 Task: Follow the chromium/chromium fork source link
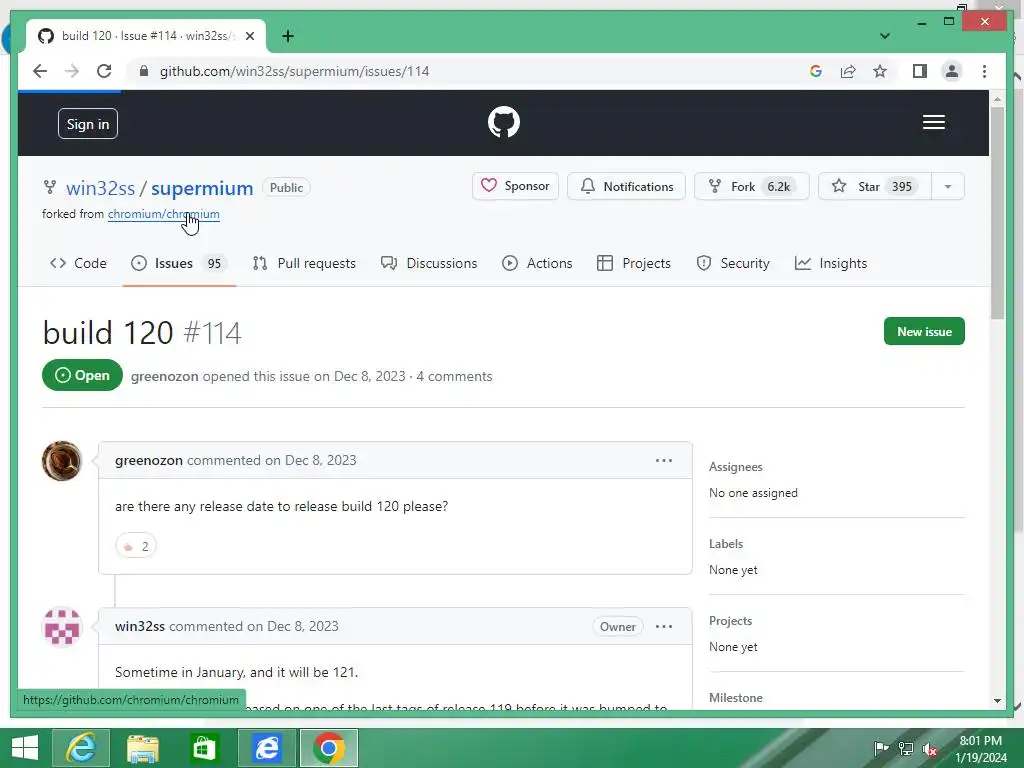pos(163,214)
